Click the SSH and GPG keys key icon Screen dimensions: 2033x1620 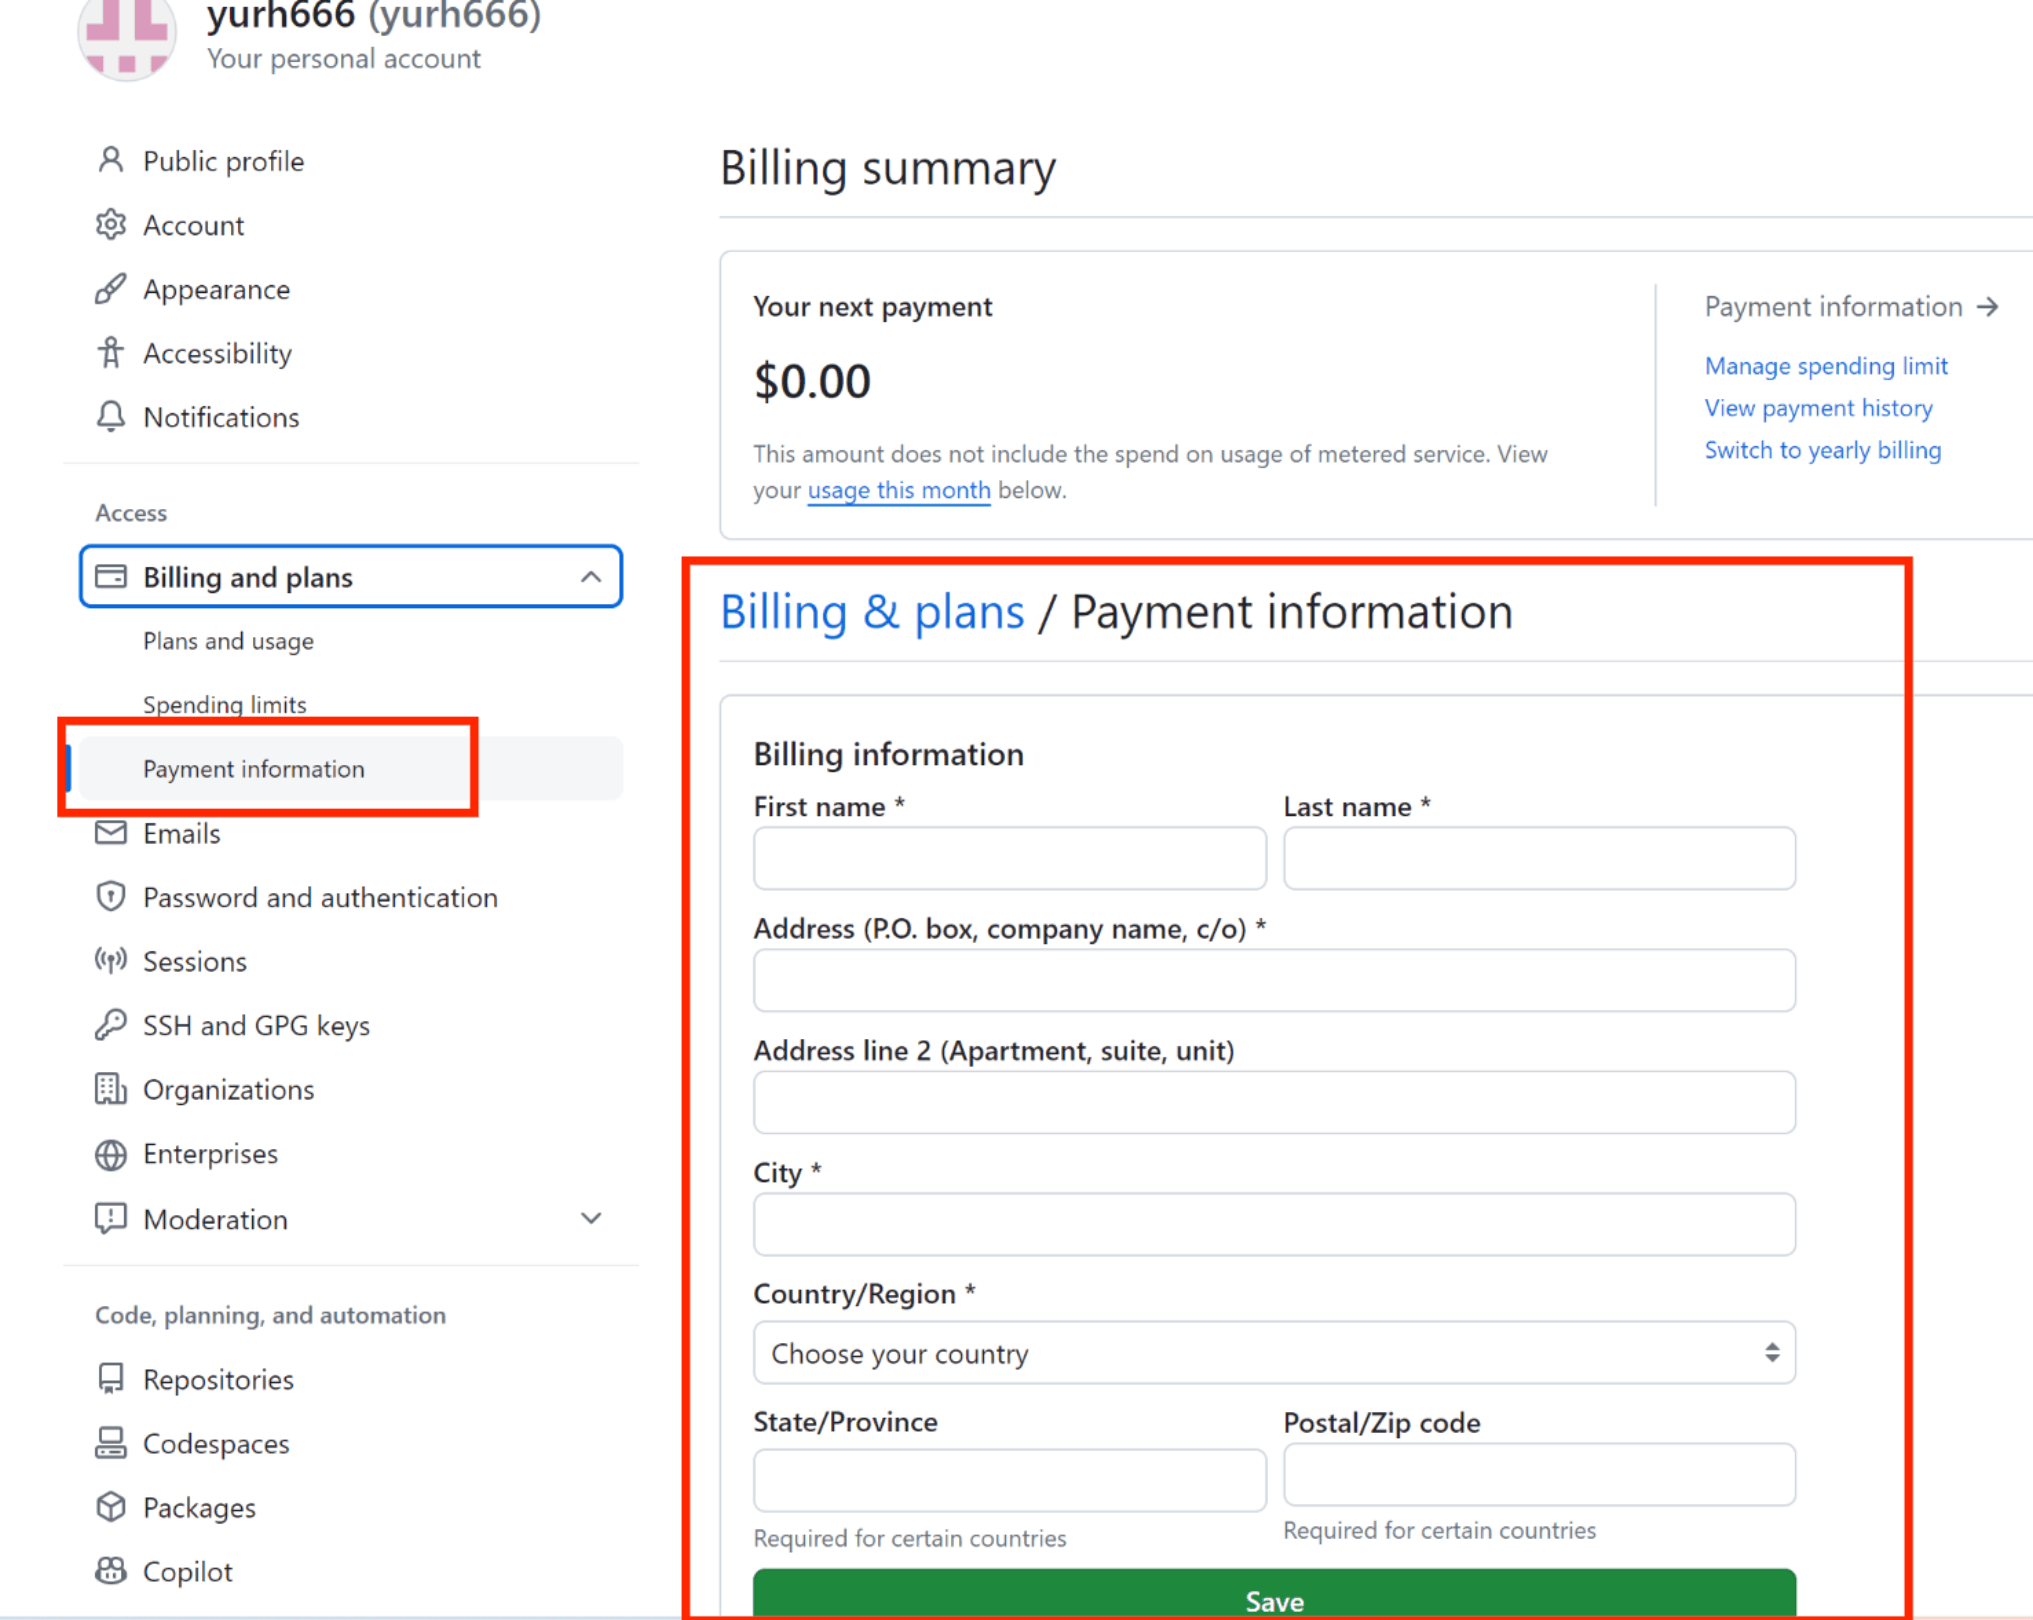(111, 1025)
